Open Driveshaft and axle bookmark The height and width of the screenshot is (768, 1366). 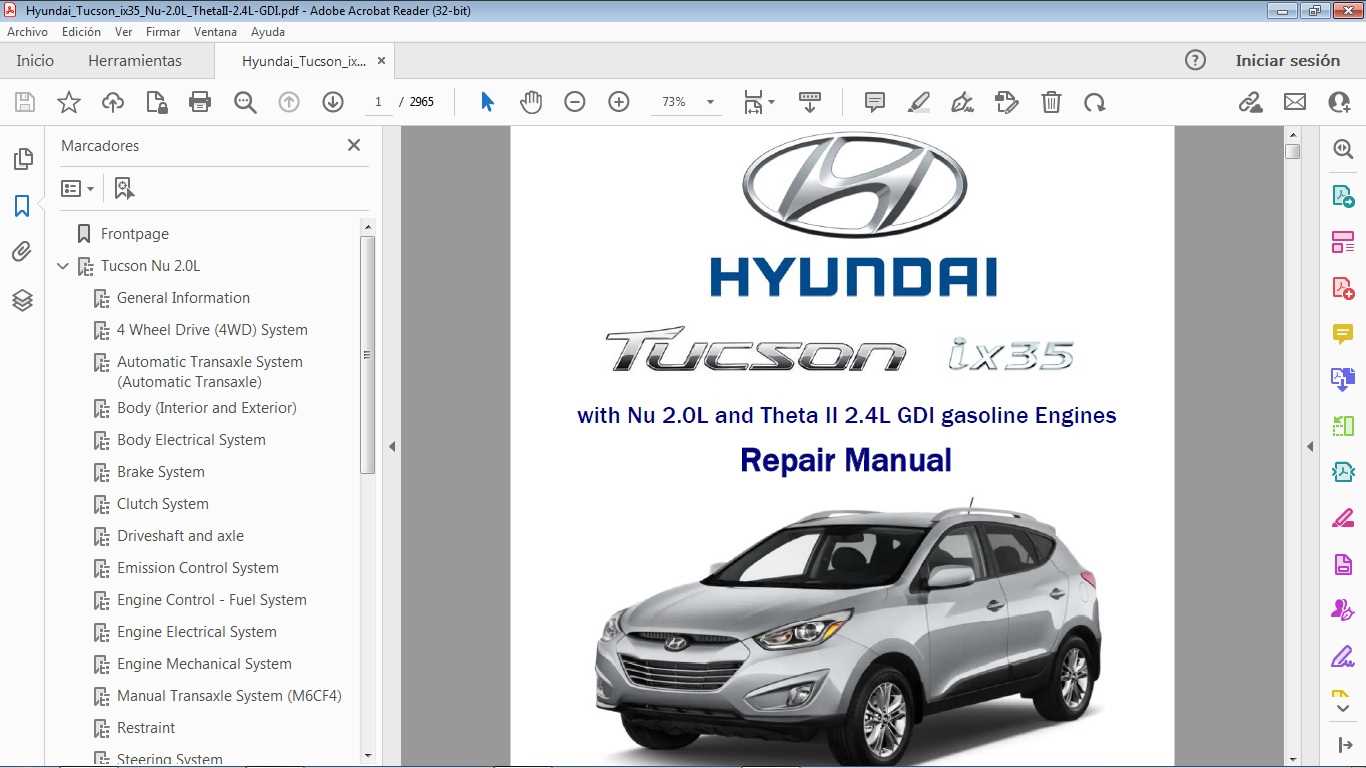[x=180, y=536]
